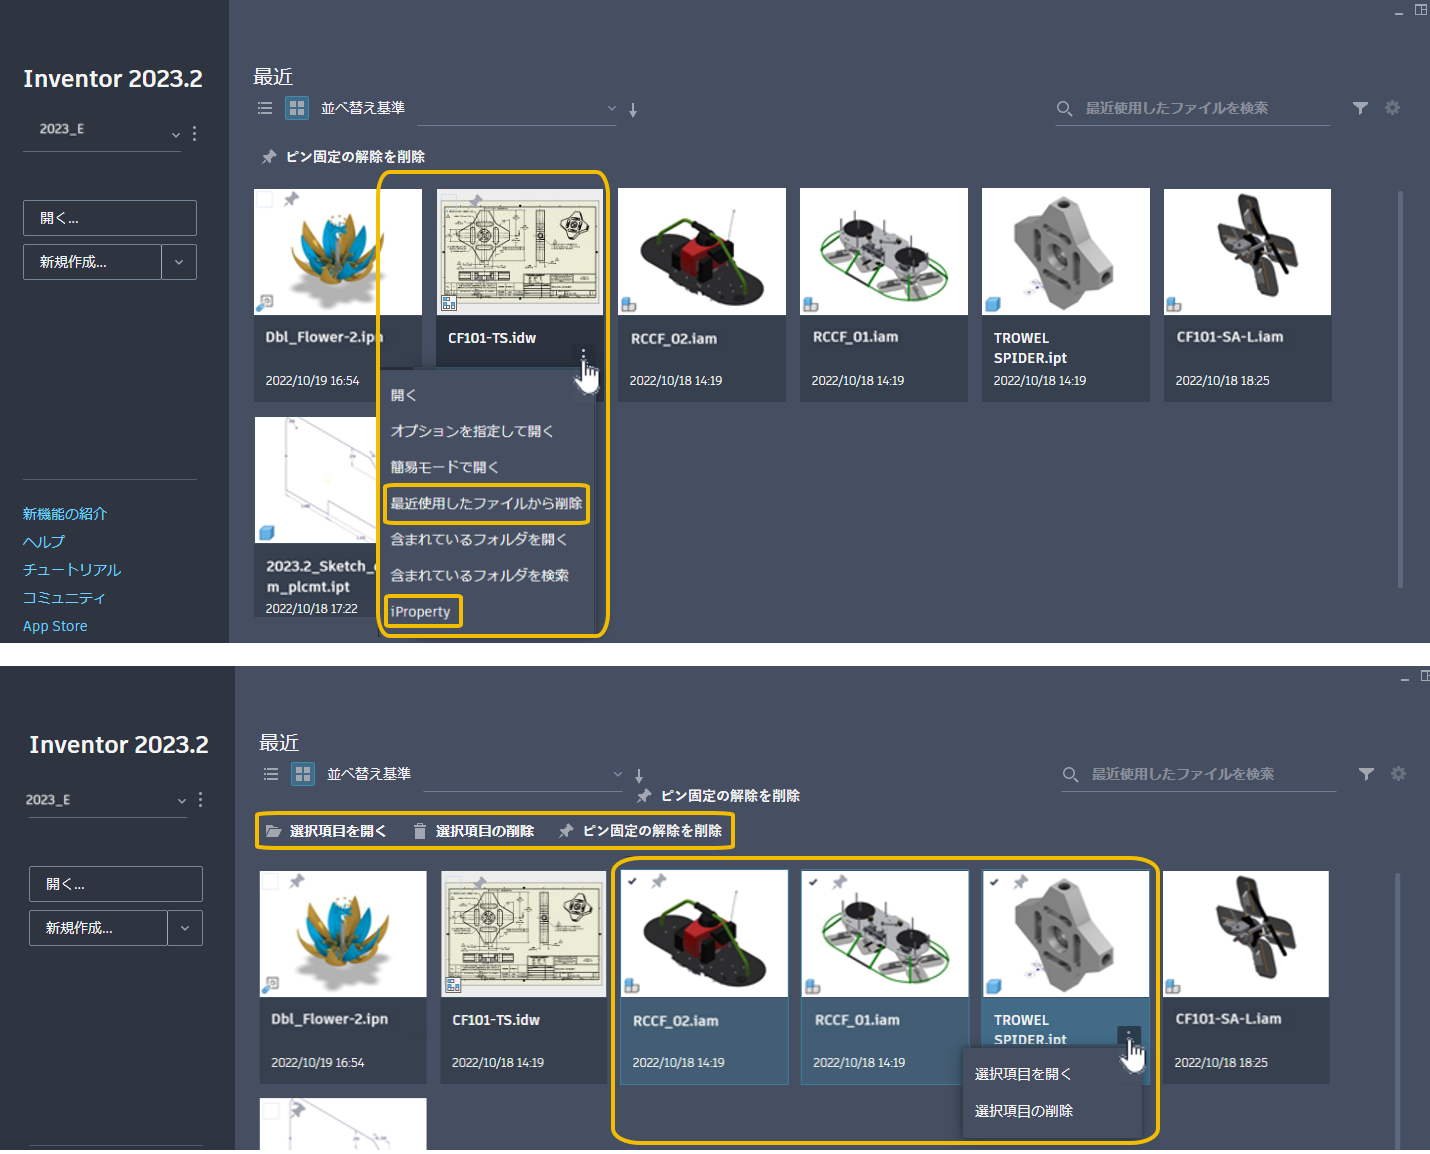Click 選択項目の削除 in lower selection toolbar
The image size is (1430, 1154).
(x=474, y=831)
